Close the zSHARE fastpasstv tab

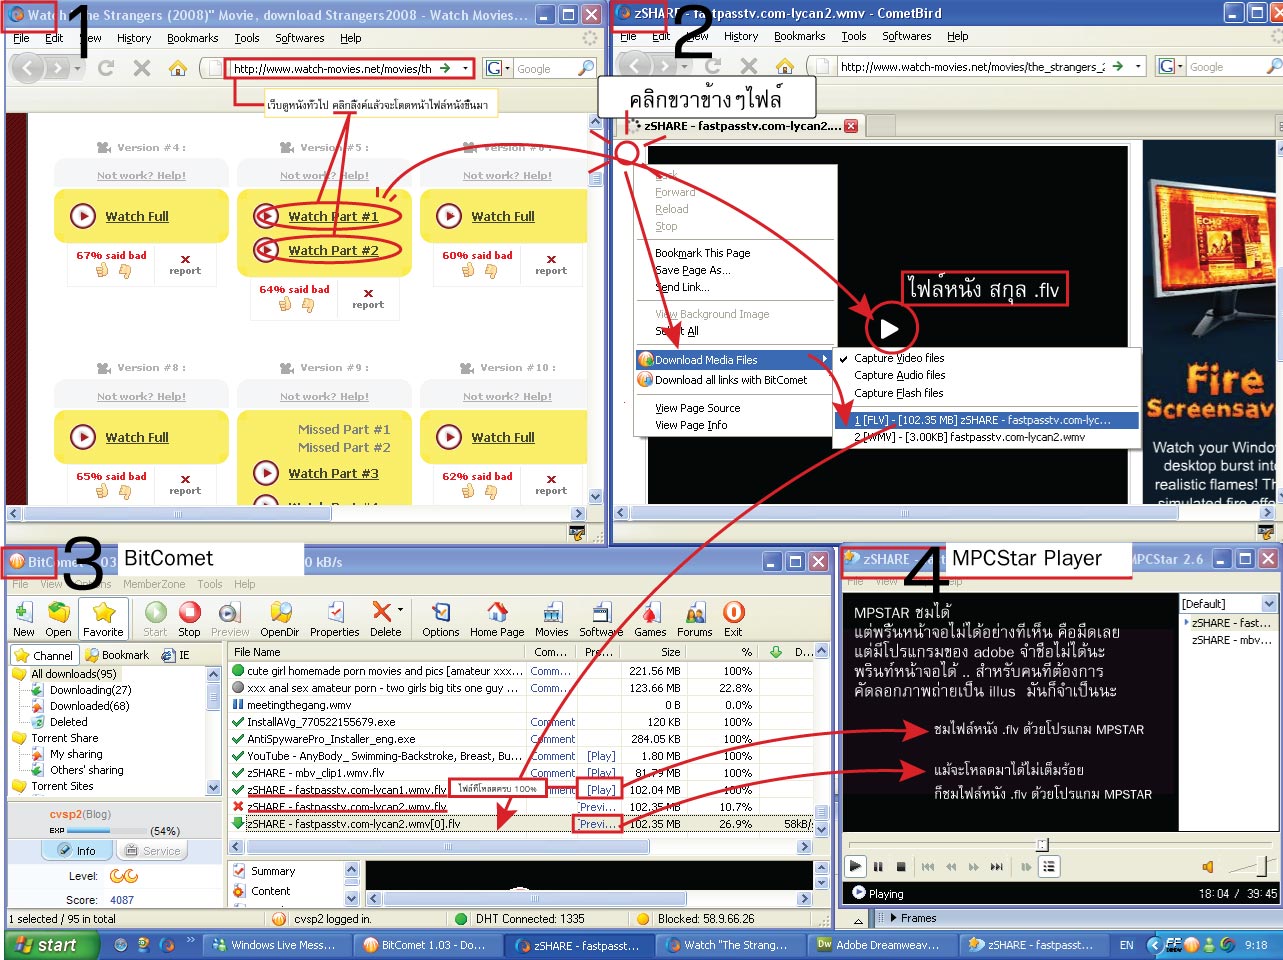[x=851, y=126]
